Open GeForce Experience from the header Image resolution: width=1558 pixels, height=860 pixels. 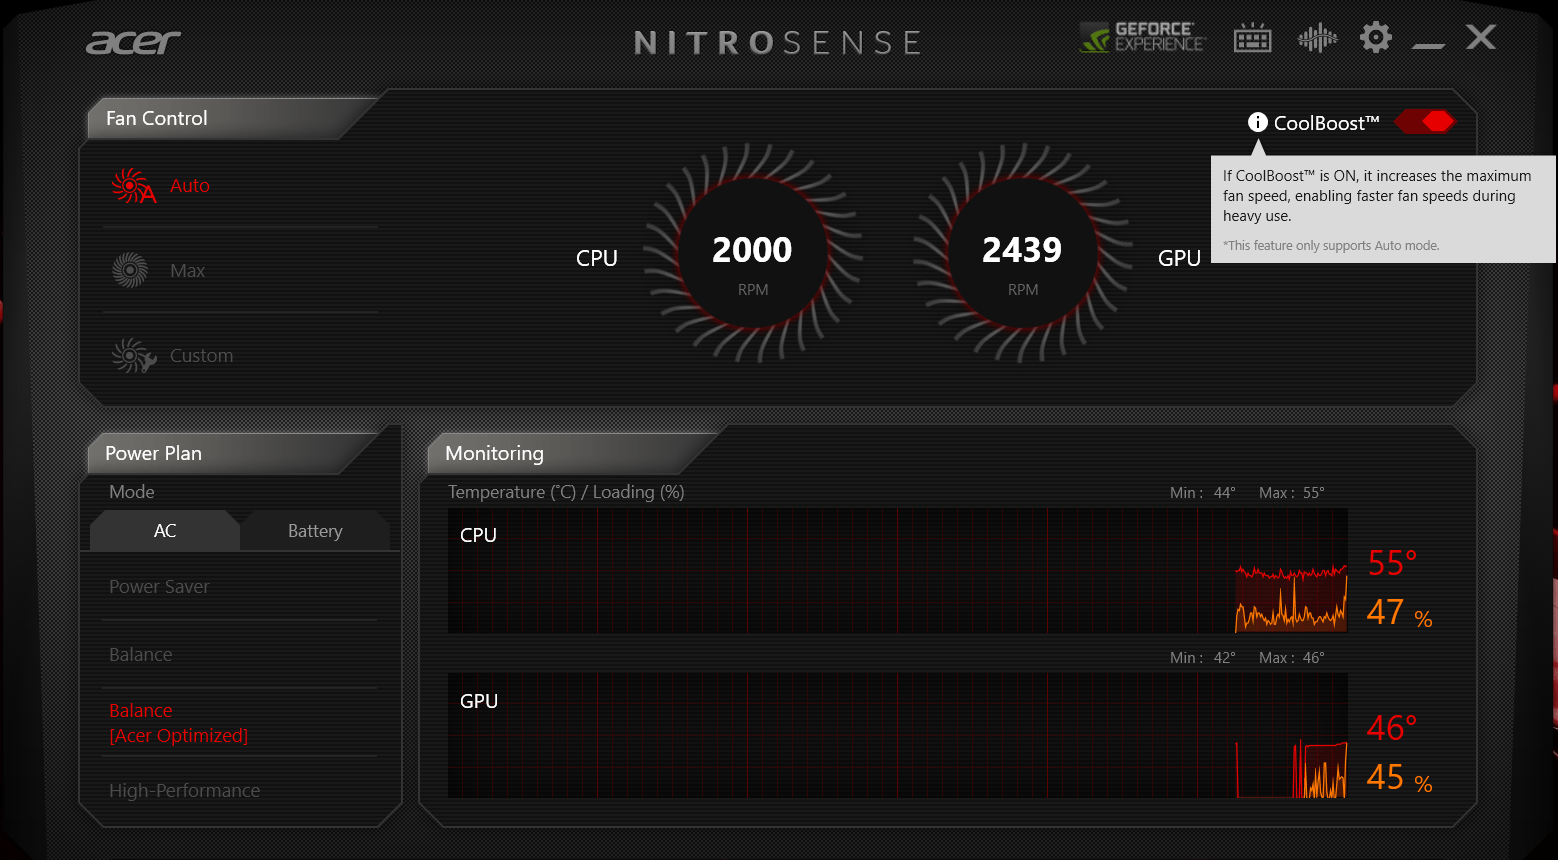click(x=1143, y=38)
